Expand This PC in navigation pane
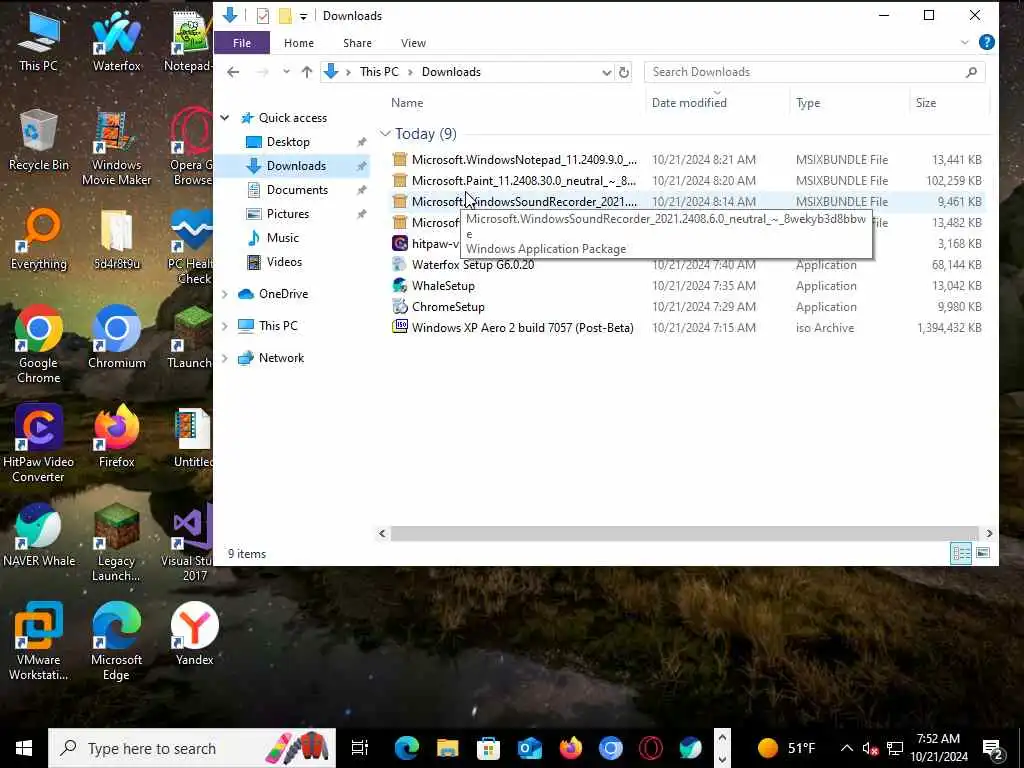The image size is (1024, 768). click(x=225, y=326)
